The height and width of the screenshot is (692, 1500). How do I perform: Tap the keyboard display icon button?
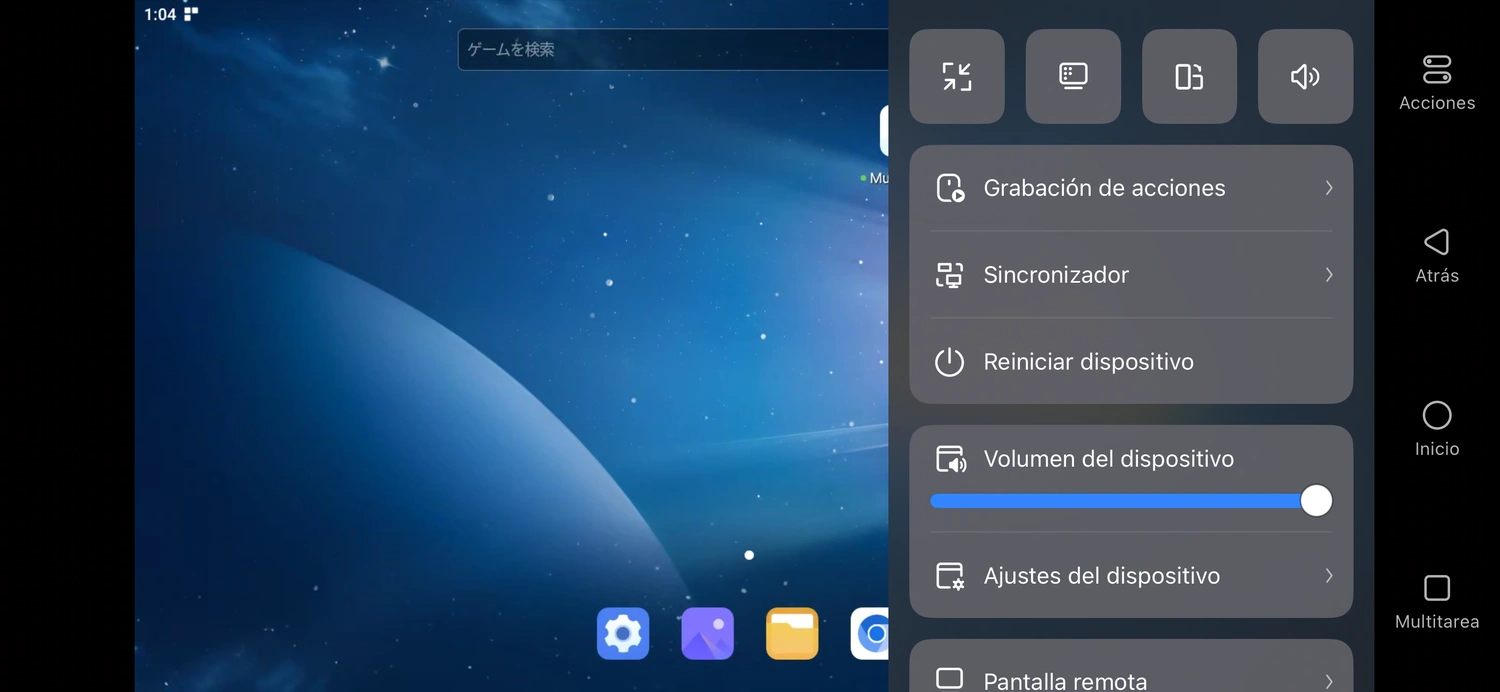coord(1073,76)
